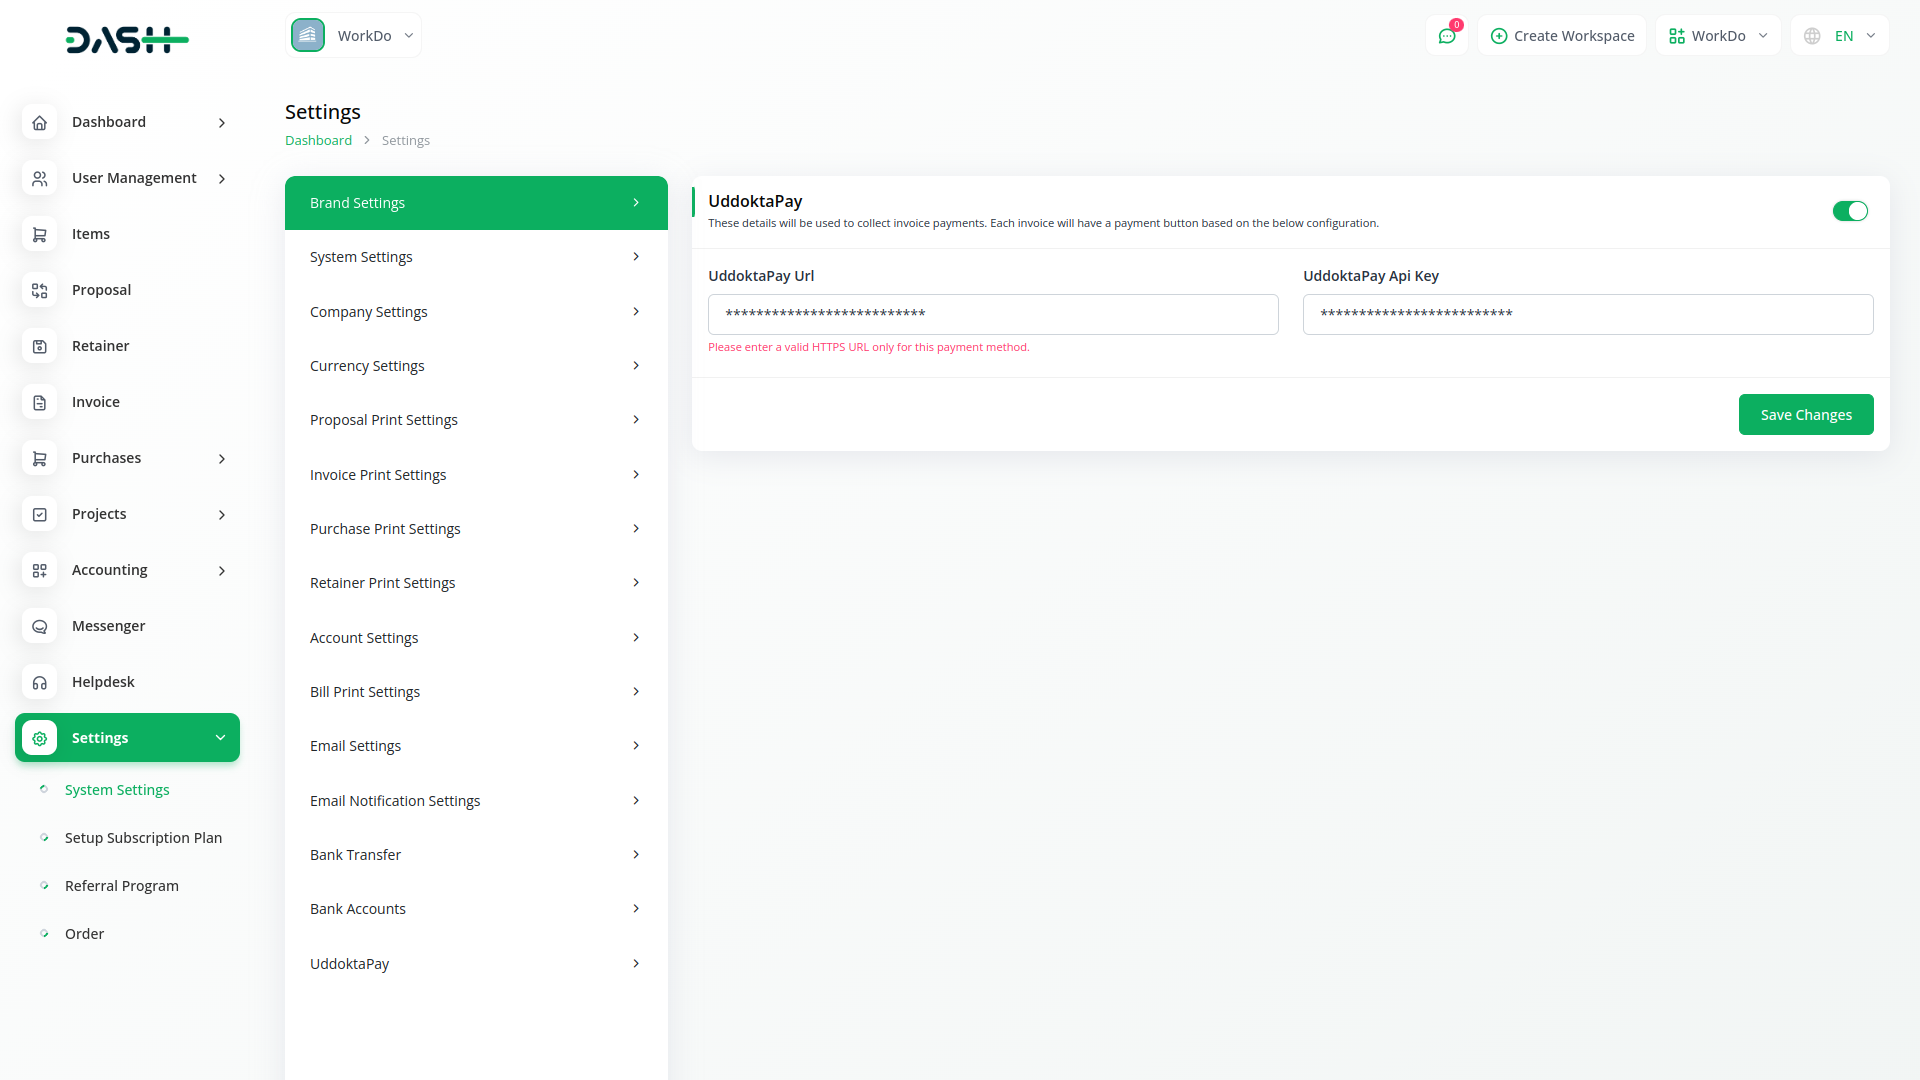Open Proposal Print Settings section
1920x1080 pixels.
(476, 420)
